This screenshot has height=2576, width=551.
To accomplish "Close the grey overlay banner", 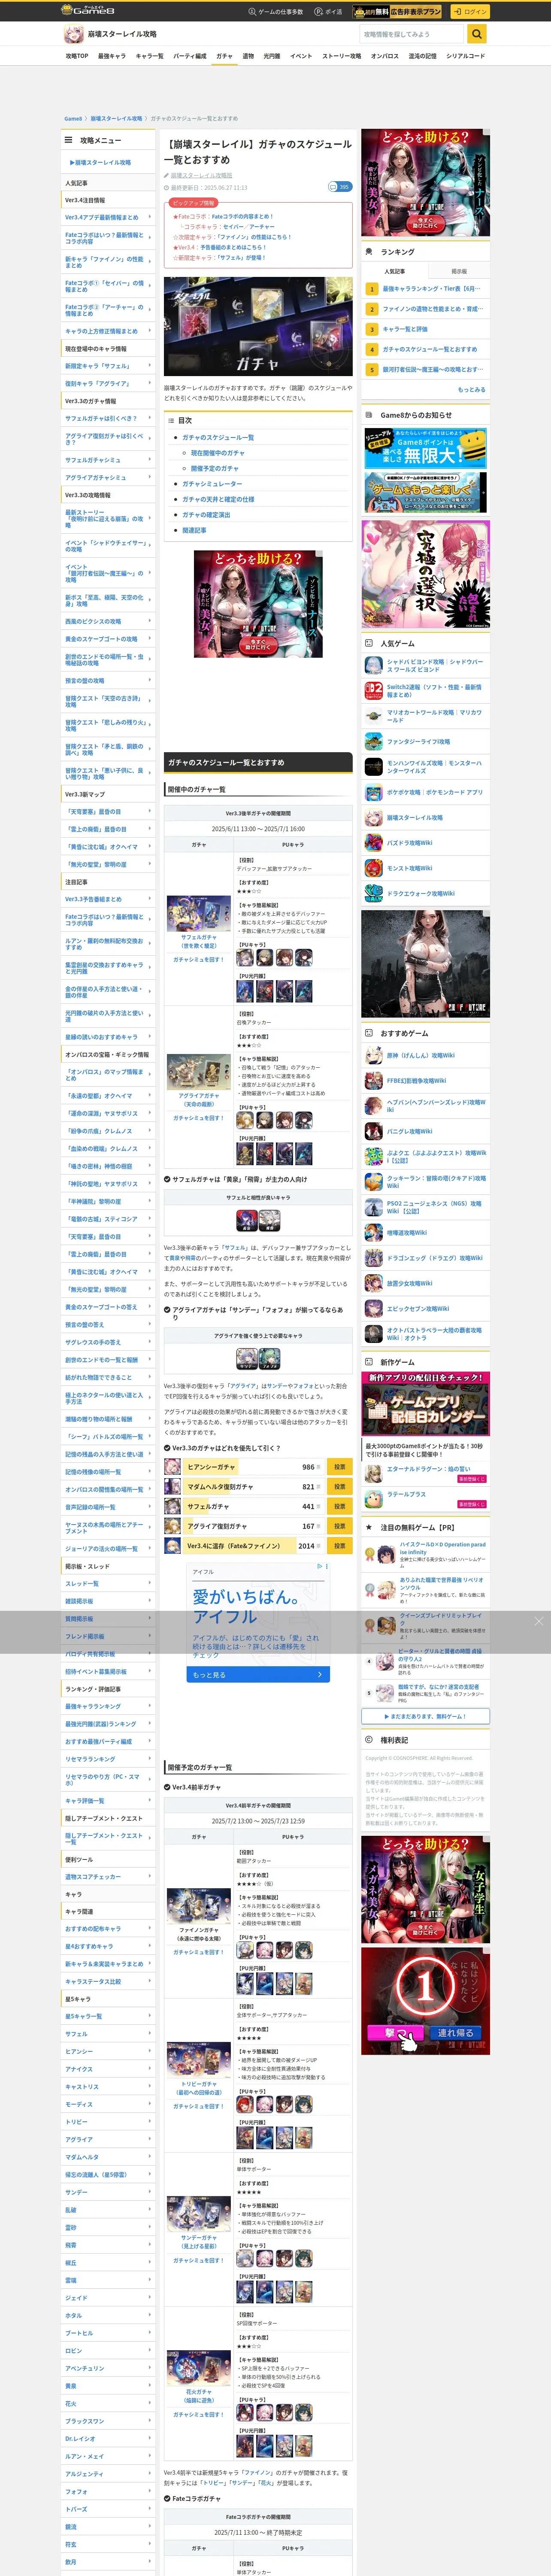I will pos(539,1621).
